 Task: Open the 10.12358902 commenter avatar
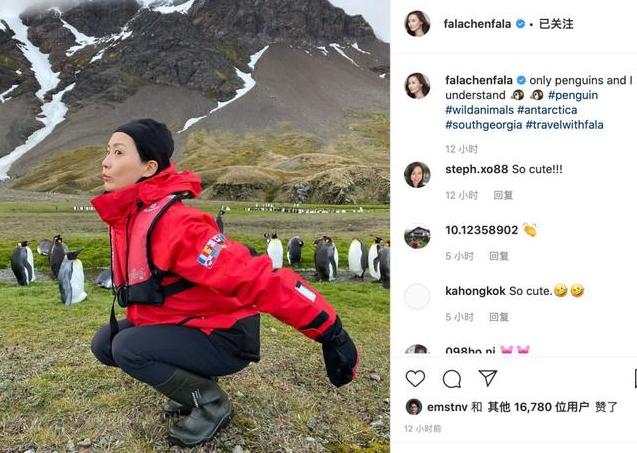pyautogui.click(x=417, y=236)
